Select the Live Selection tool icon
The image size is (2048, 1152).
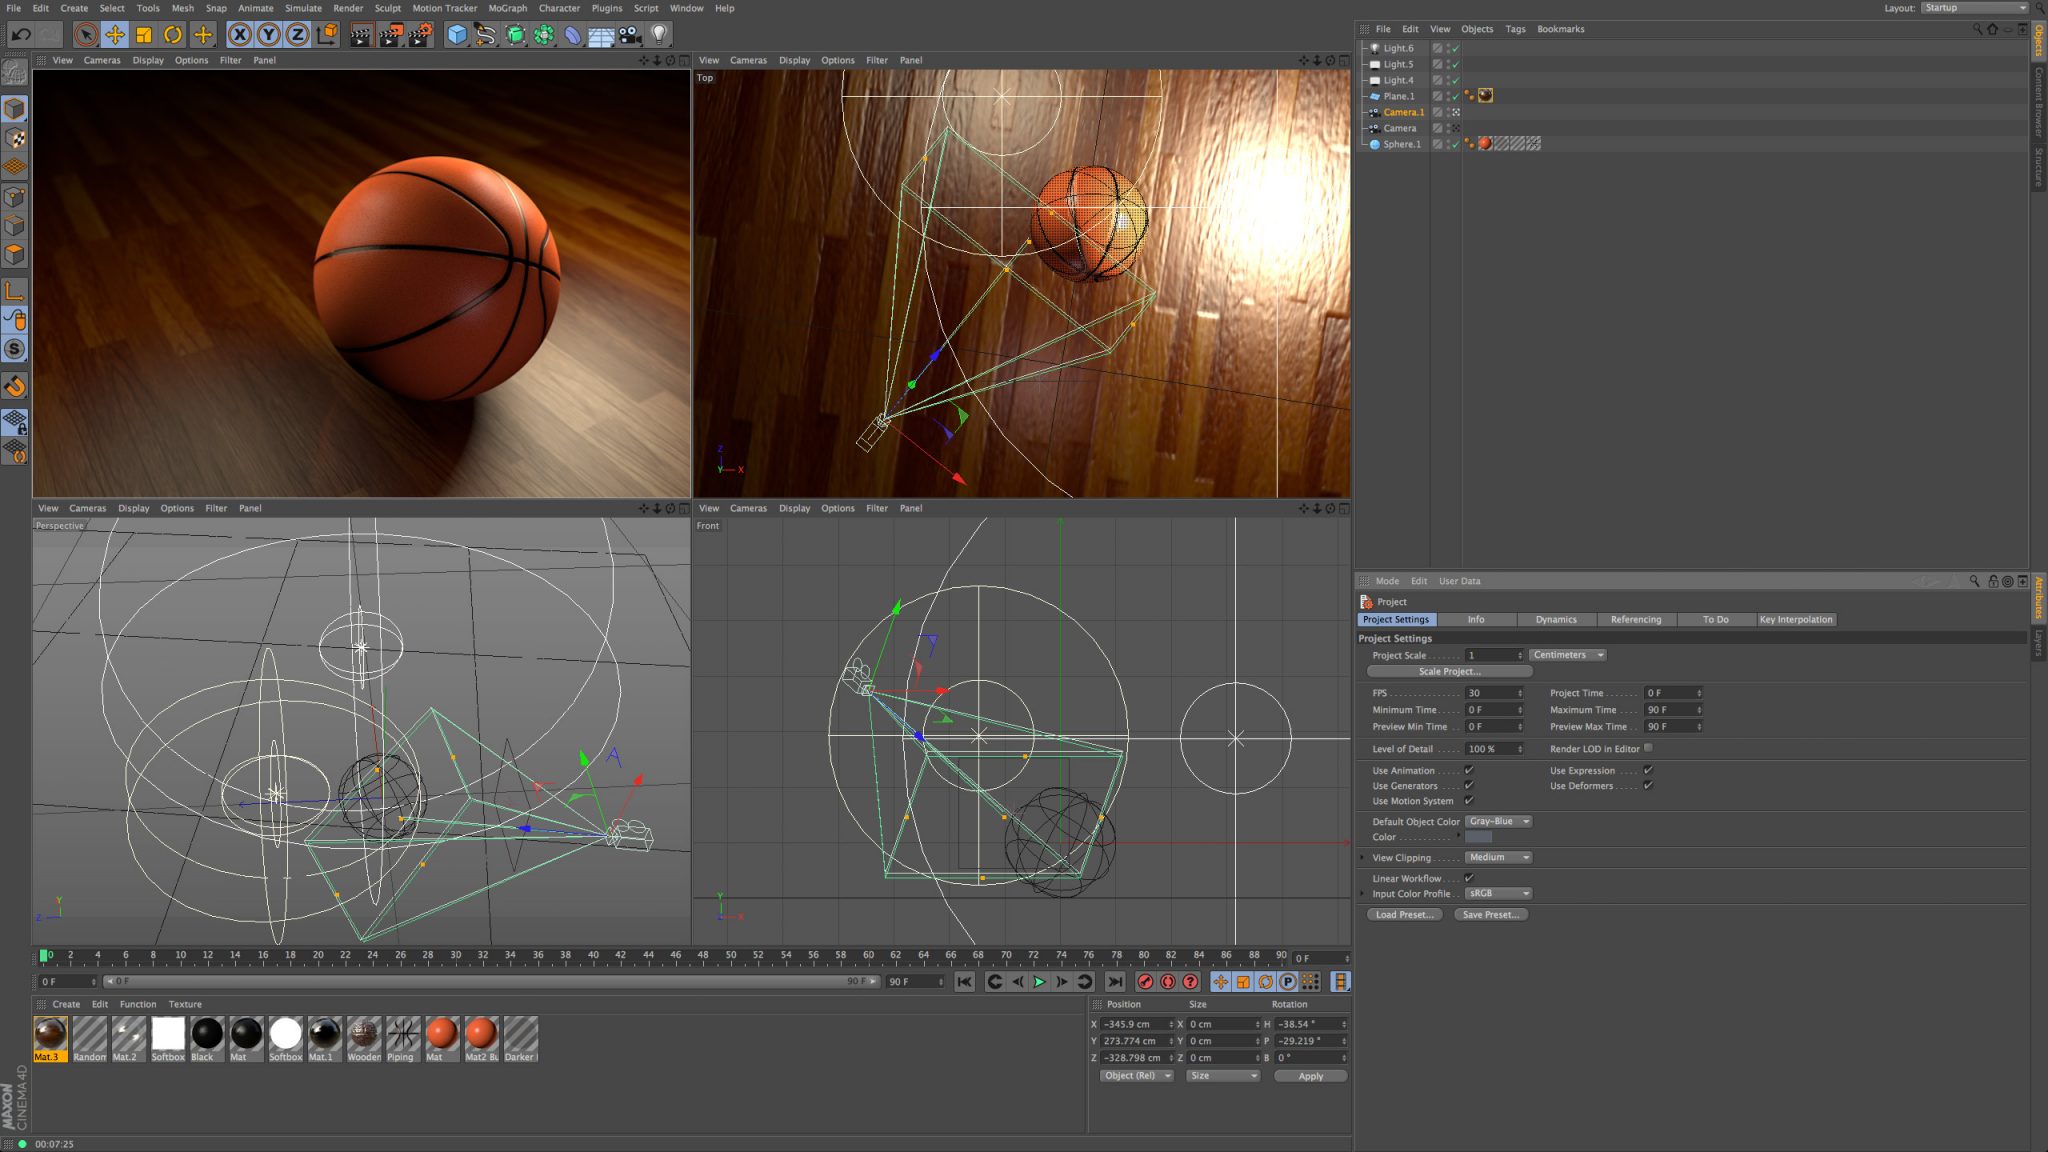click(x=87, y=35)
